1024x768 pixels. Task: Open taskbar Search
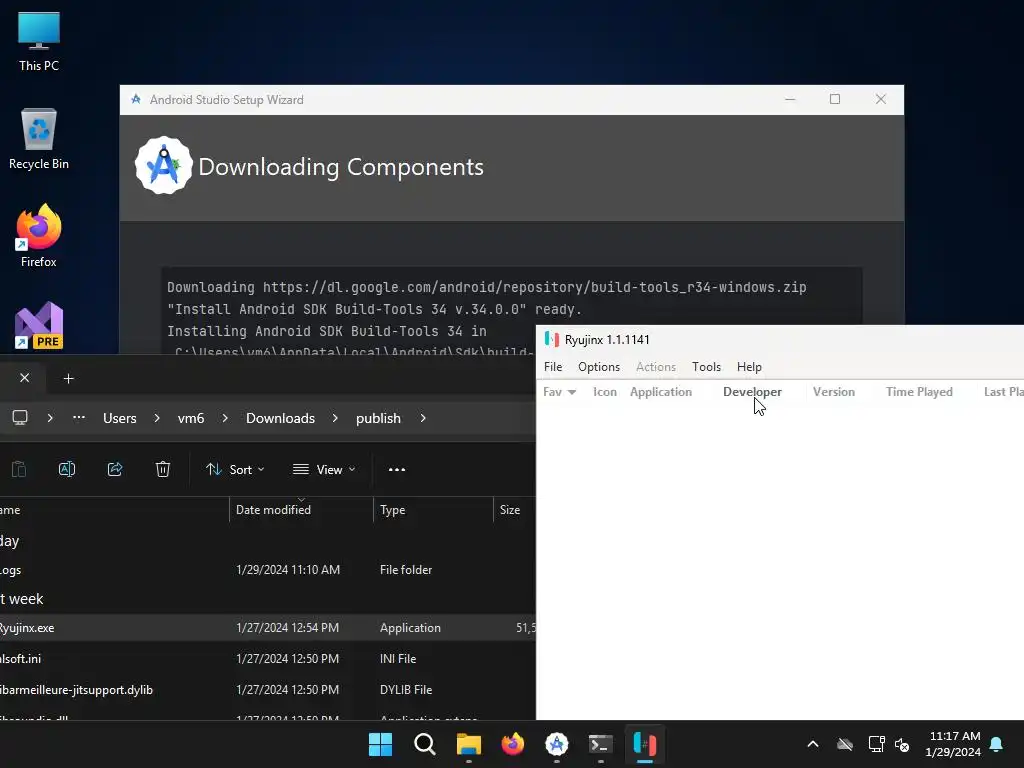point(424,744)
